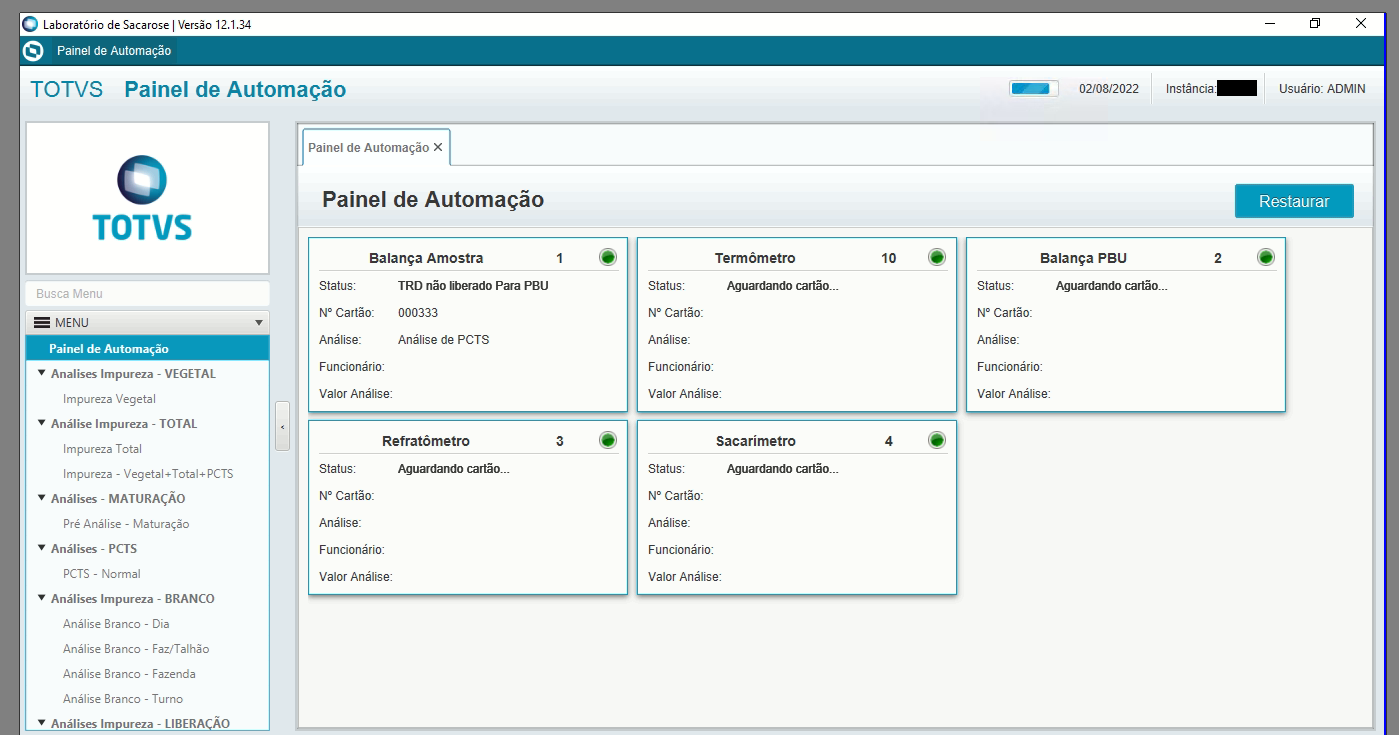Collapse the sidebar with the arrow handle
The image size is (1399, 735).
pyautogui.click(x=283, y=426)
